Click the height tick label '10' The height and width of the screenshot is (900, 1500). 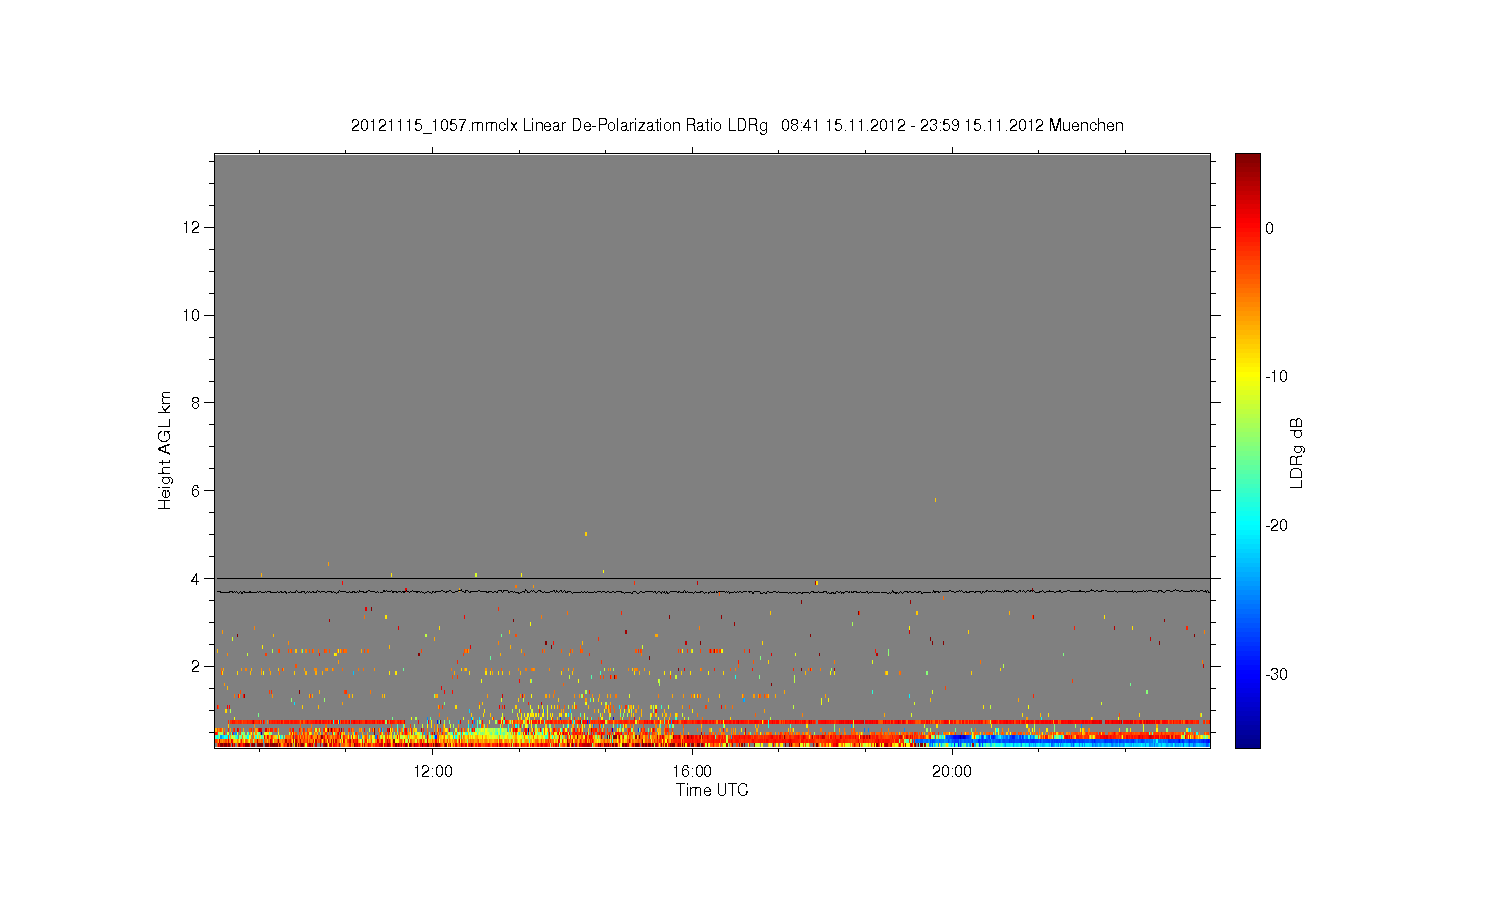[192, 315]
